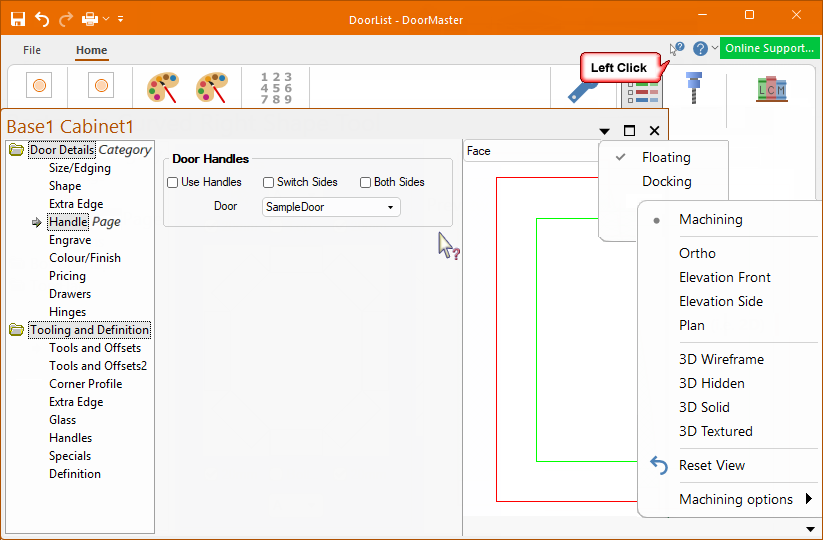Click Tooling and Definition folder icon

(x=16, y=330)
